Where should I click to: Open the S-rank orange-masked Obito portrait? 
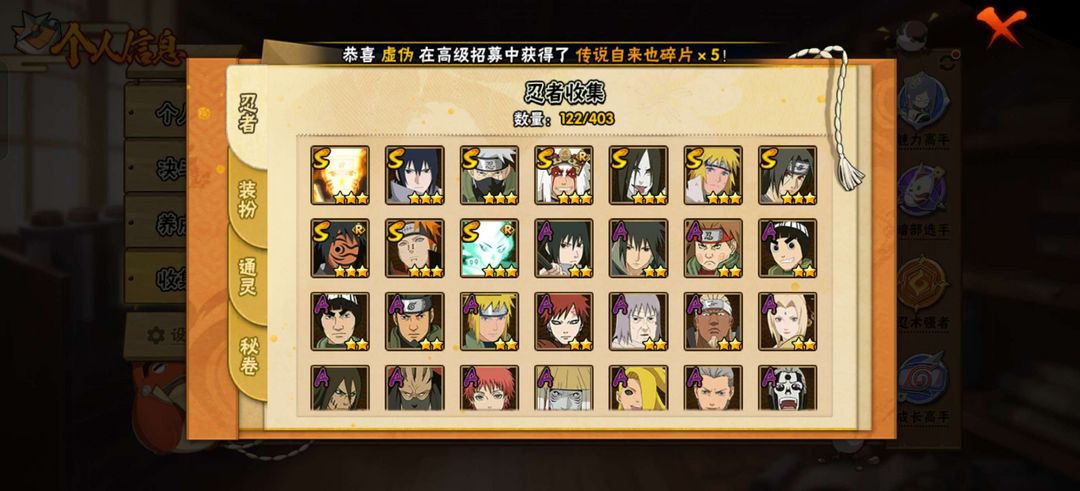click(x=340, y=248)
